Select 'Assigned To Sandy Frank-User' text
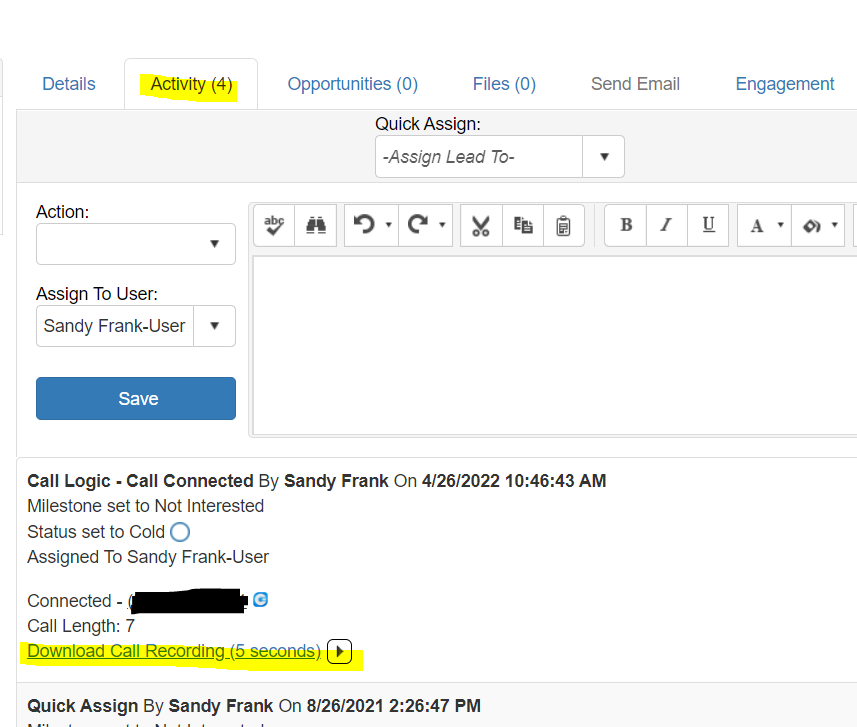This screenshot has height=727, width=857. click(x=148, y=557)
